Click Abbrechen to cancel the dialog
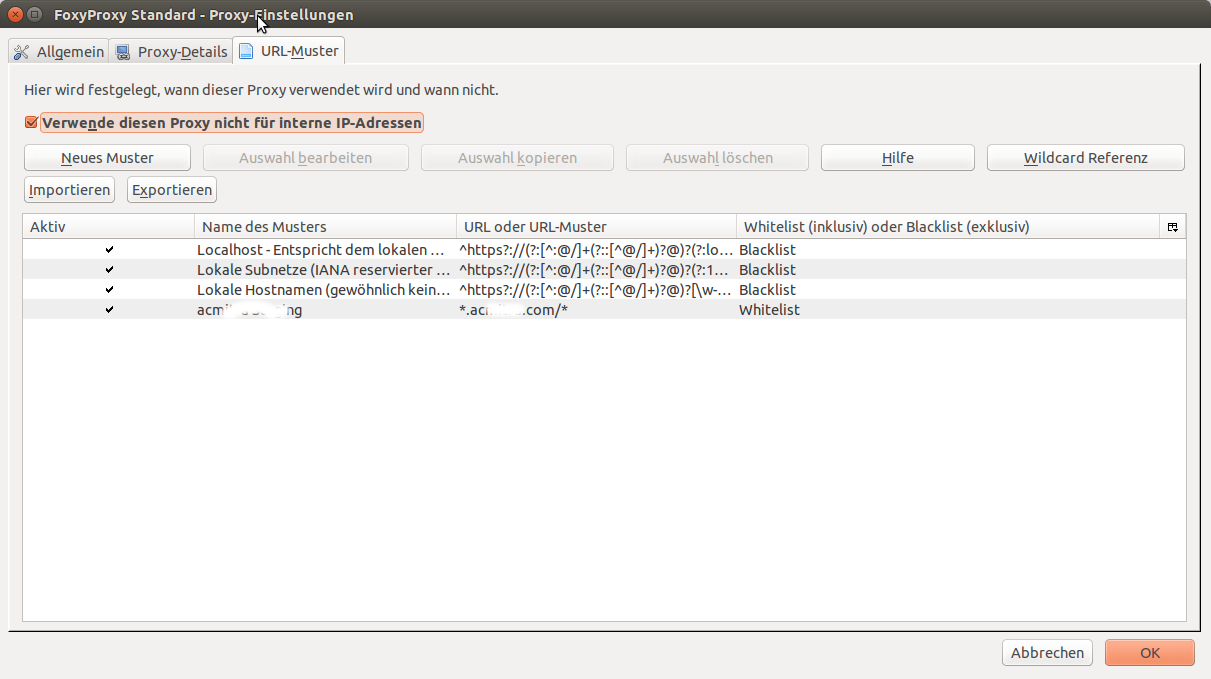 1047,653
